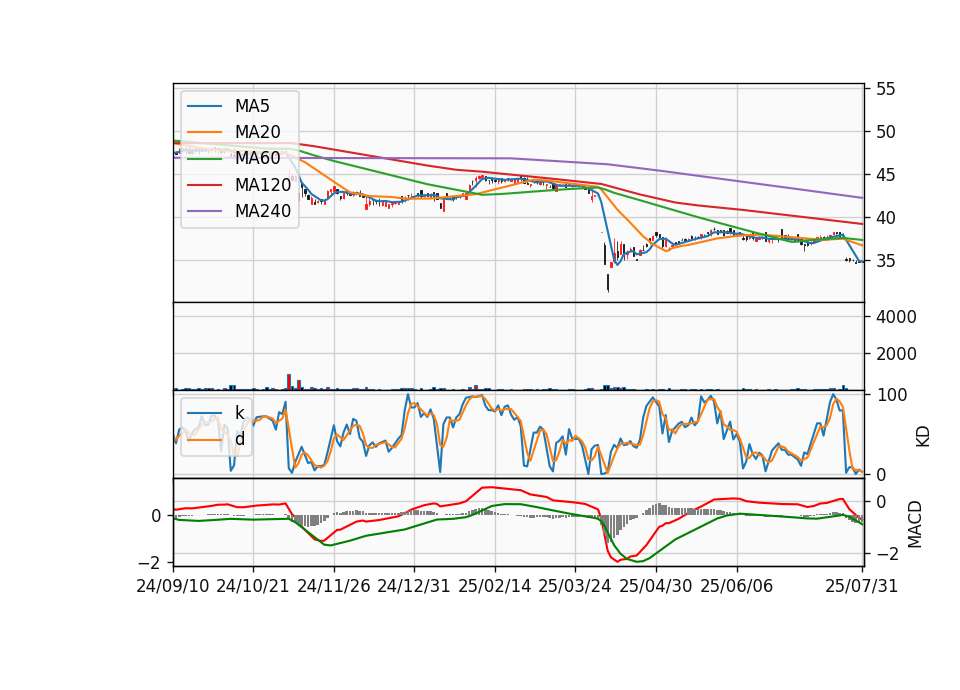Click the MACD vertical axis title

(x=915, y=524)
